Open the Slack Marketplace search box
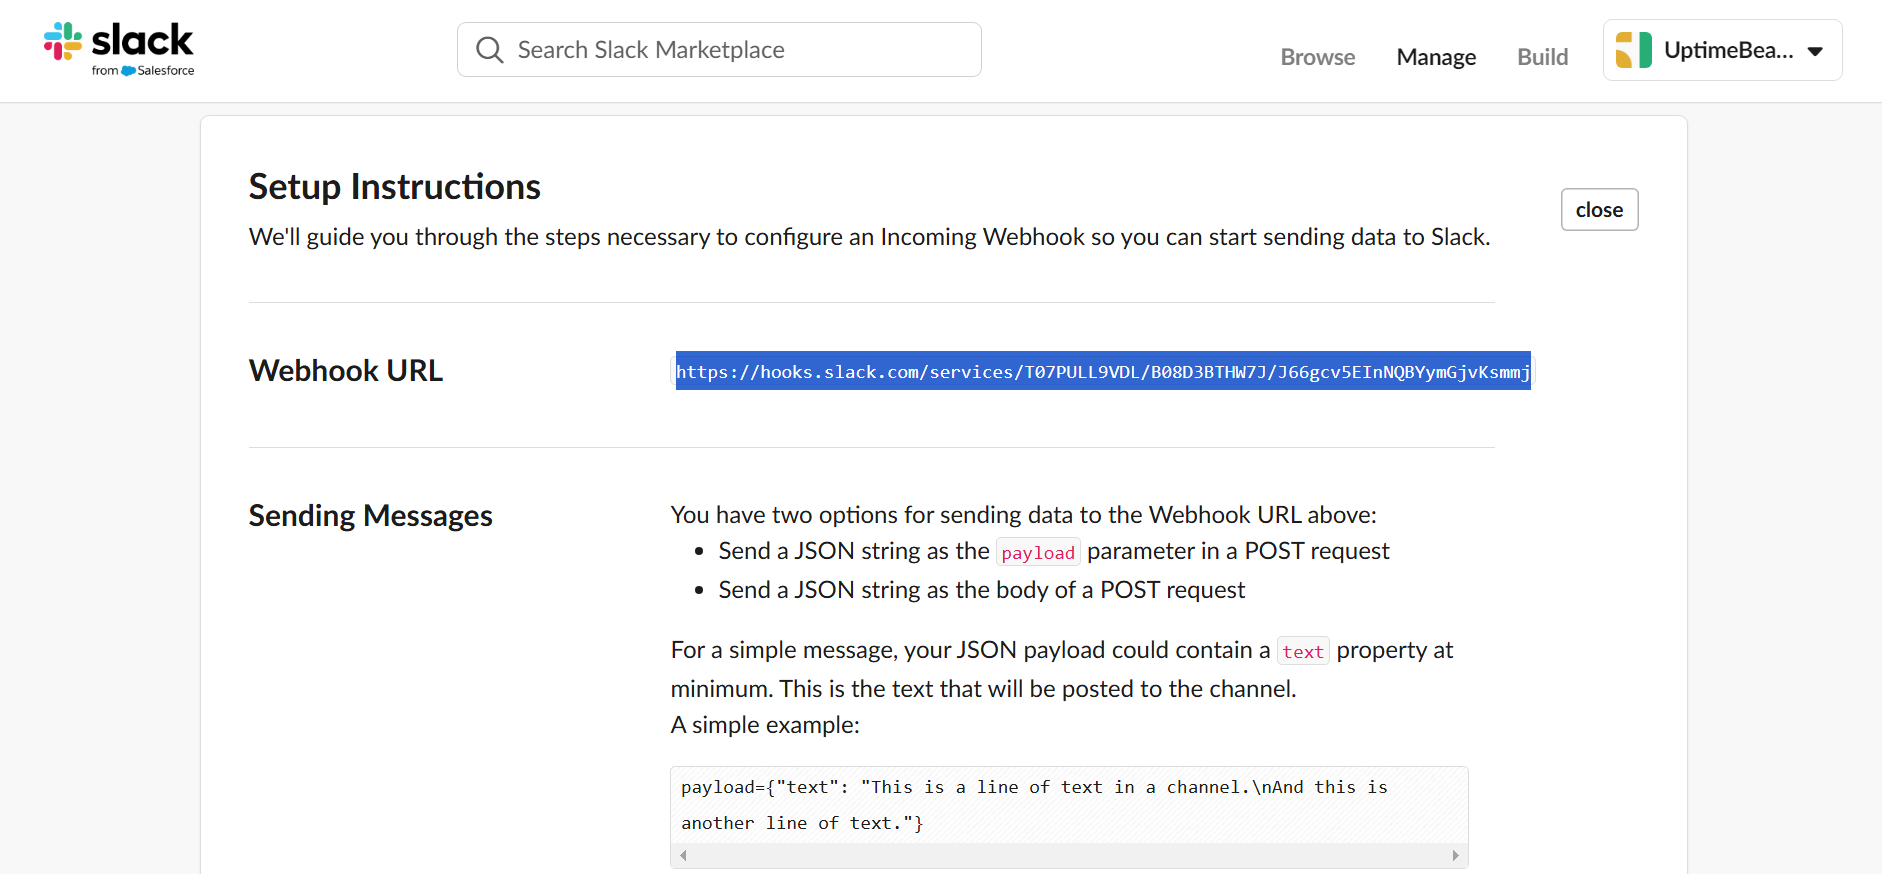1882x874 pixels. tap(718, 49)
